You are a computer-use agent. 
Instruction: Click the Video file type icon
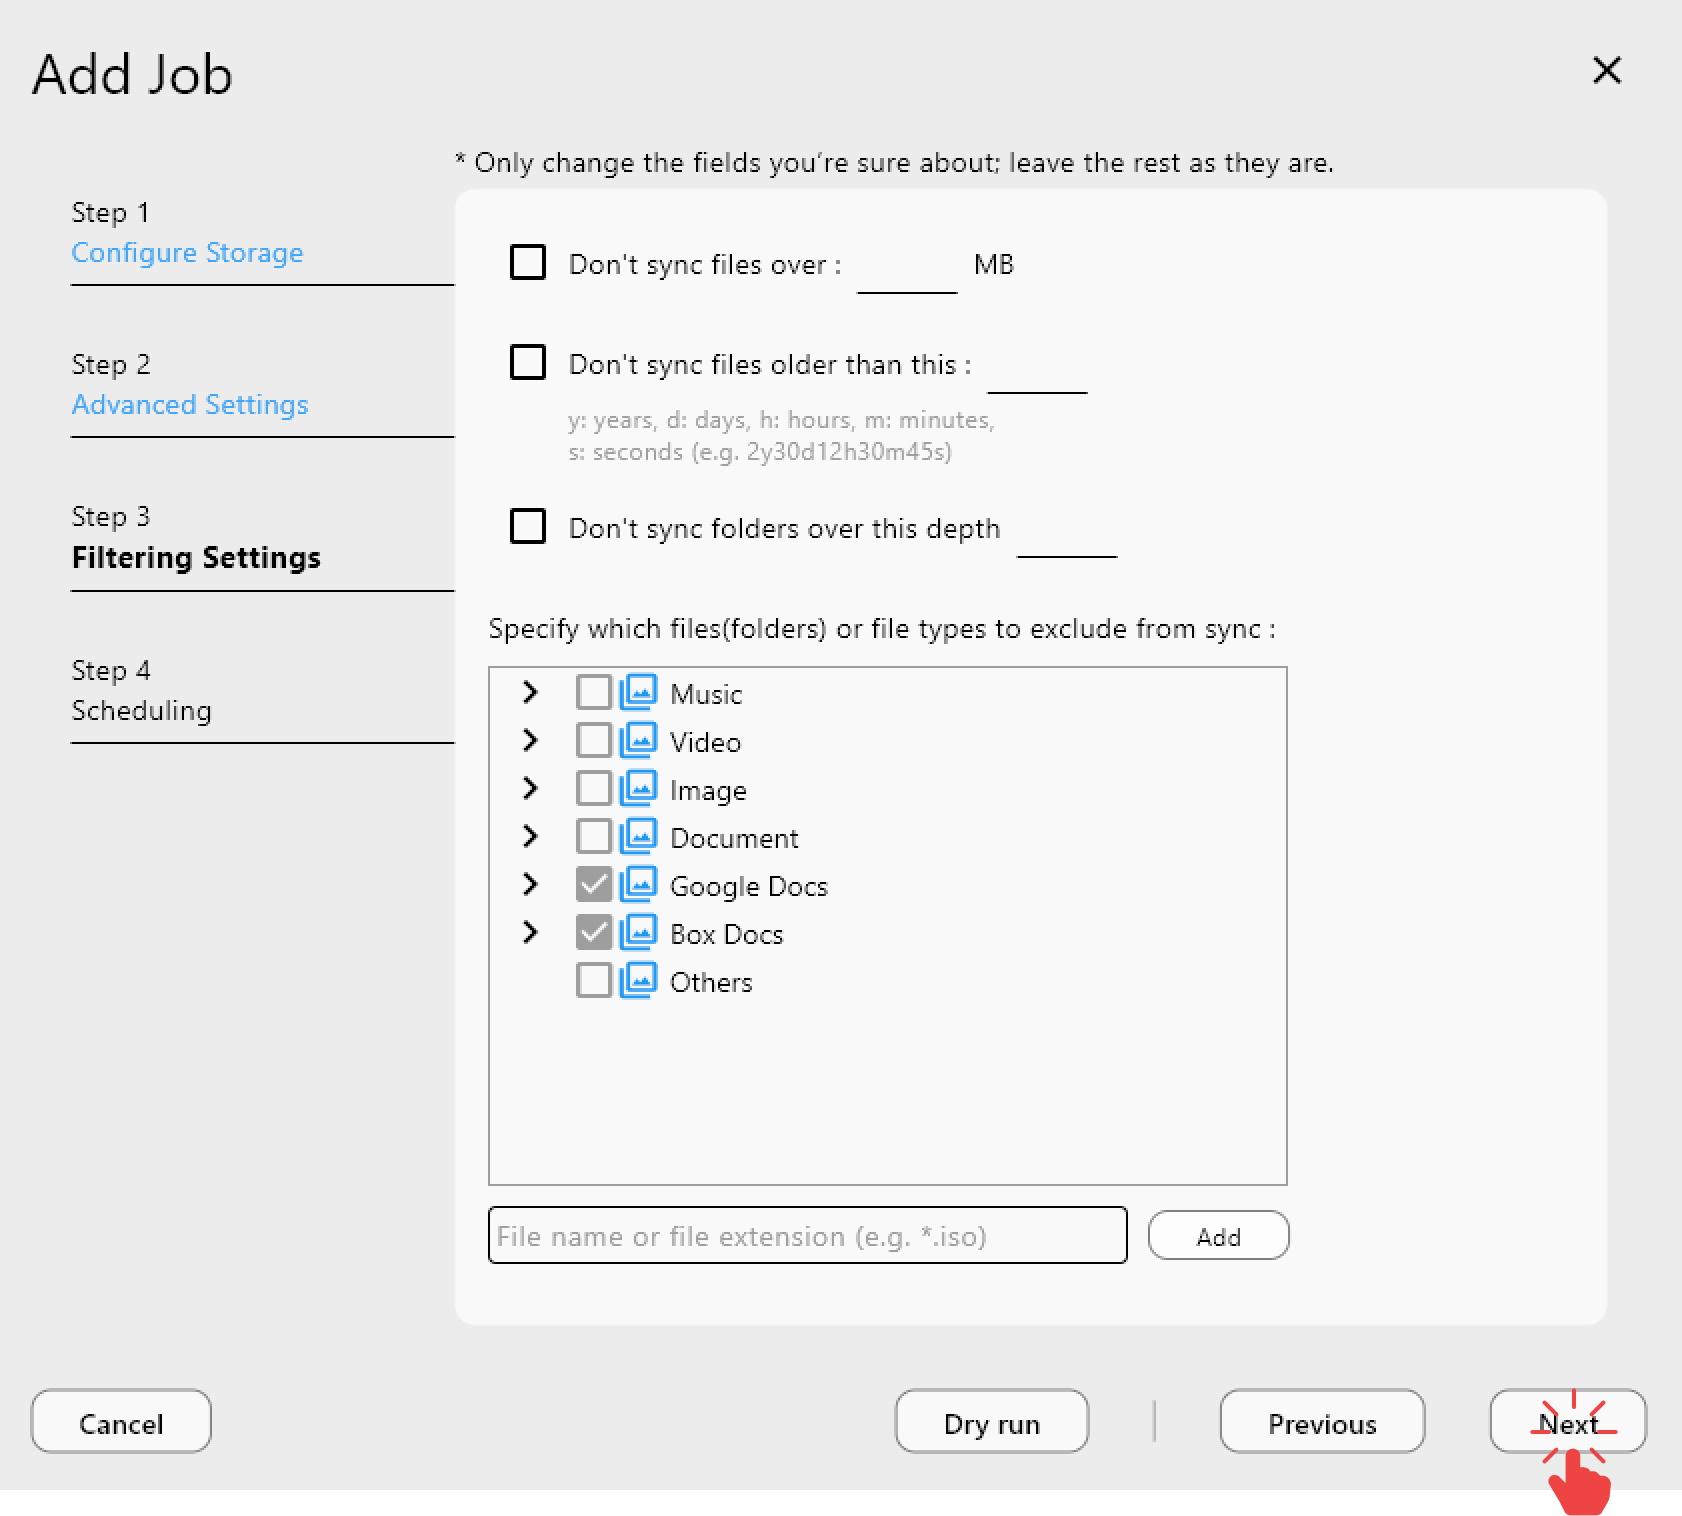tap(639, 740)
